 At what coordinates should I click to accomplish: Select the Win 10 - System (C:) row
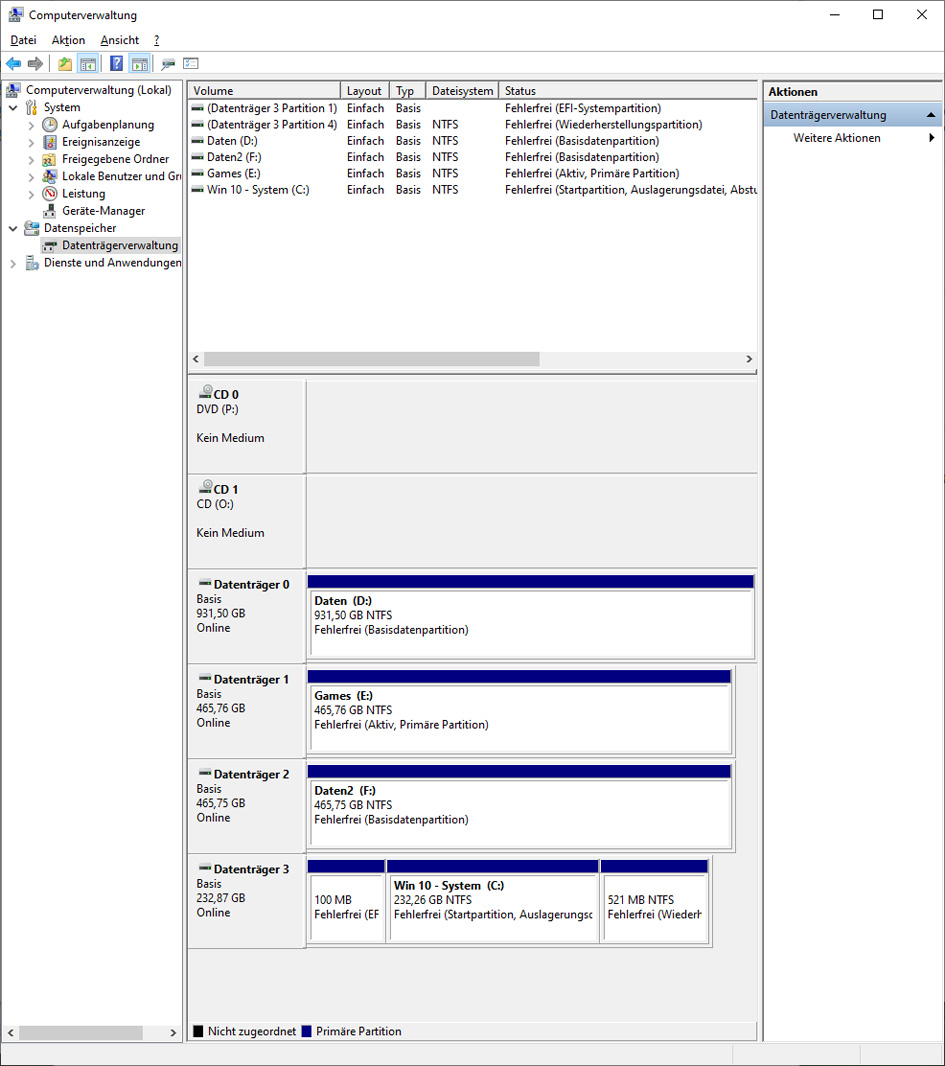[x=472, y=190]
